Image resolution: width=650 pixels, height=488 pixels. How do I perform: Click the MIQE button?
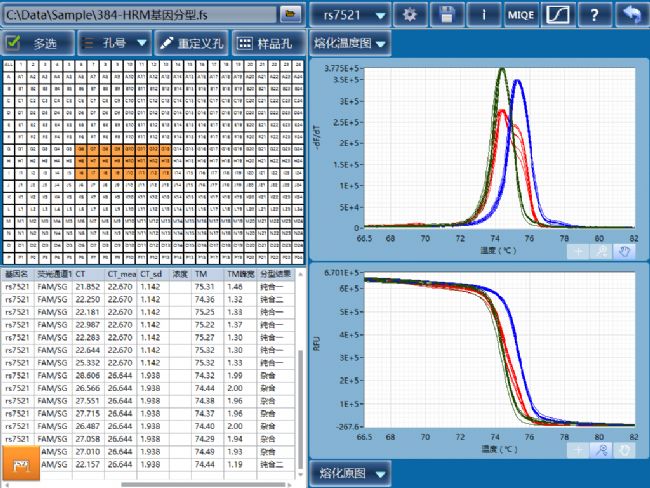tap(520, 15)
